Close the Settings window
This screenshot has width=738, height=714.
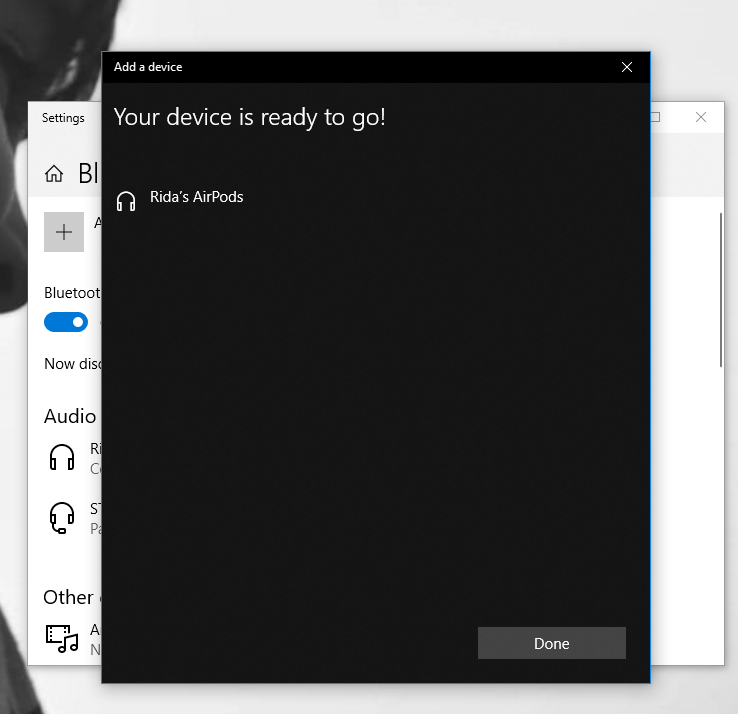(701, 117)
